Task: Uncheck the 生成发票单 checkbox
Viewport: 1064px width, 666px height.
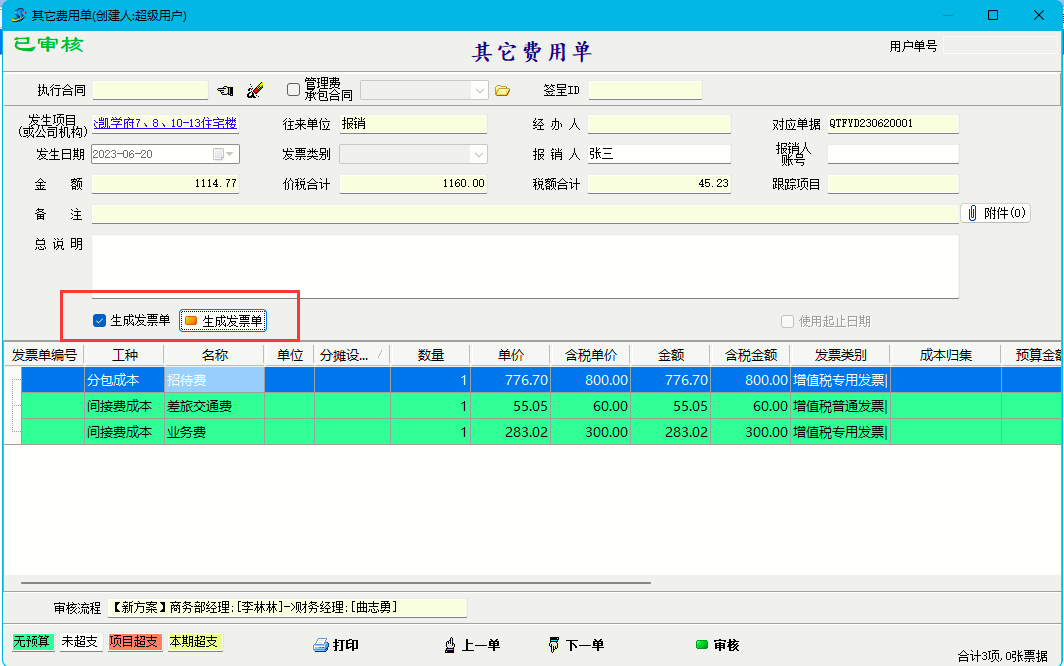Action: click(x=99, y=321)
